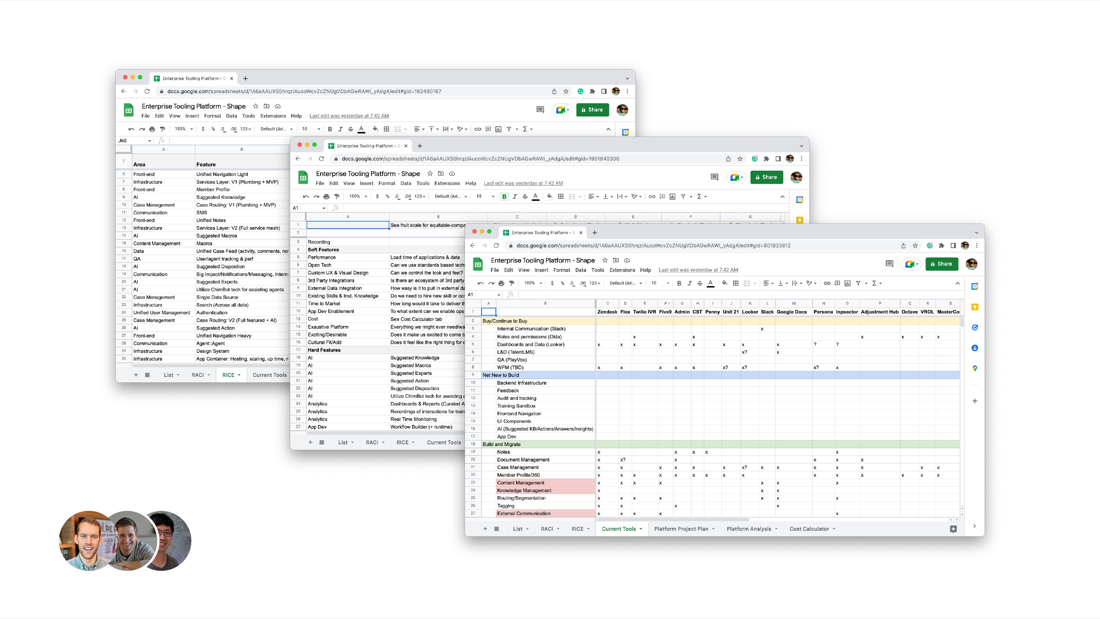
Task: Open the Current Tools sheet tab menu
Action: pyautogui.click(x=642, y=528)
